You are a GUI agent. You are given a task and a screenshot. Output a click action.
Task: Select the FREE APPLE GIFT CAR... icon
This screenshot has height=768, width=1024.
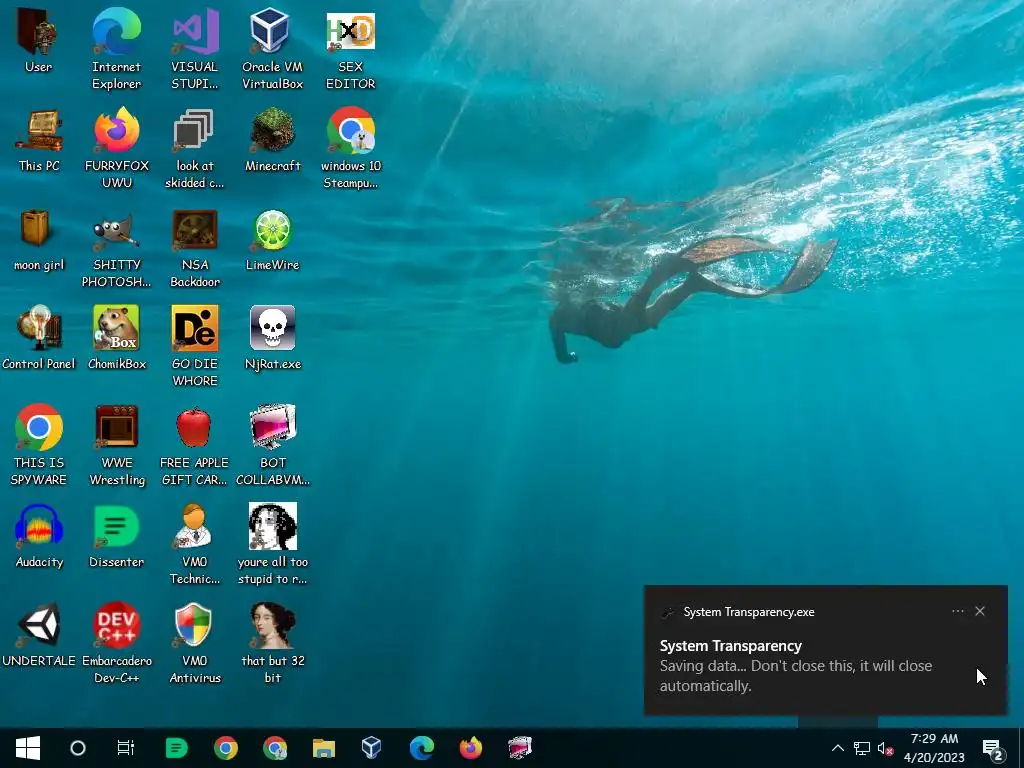195,445
